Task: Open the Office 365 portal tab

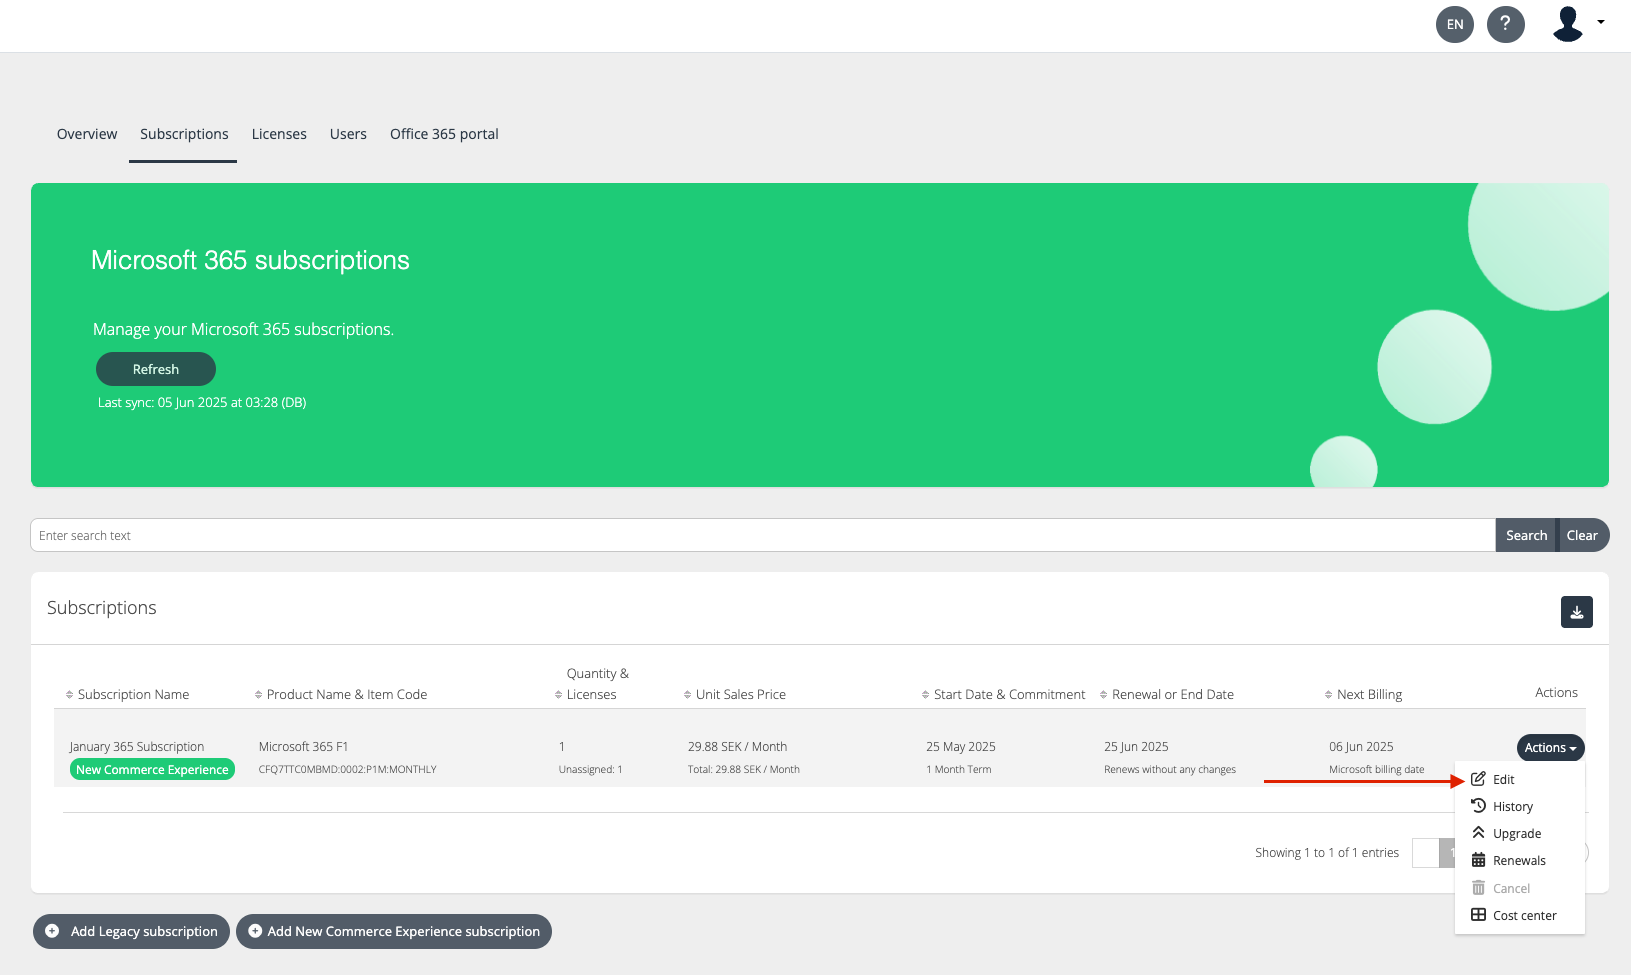Action: point(444,134)
